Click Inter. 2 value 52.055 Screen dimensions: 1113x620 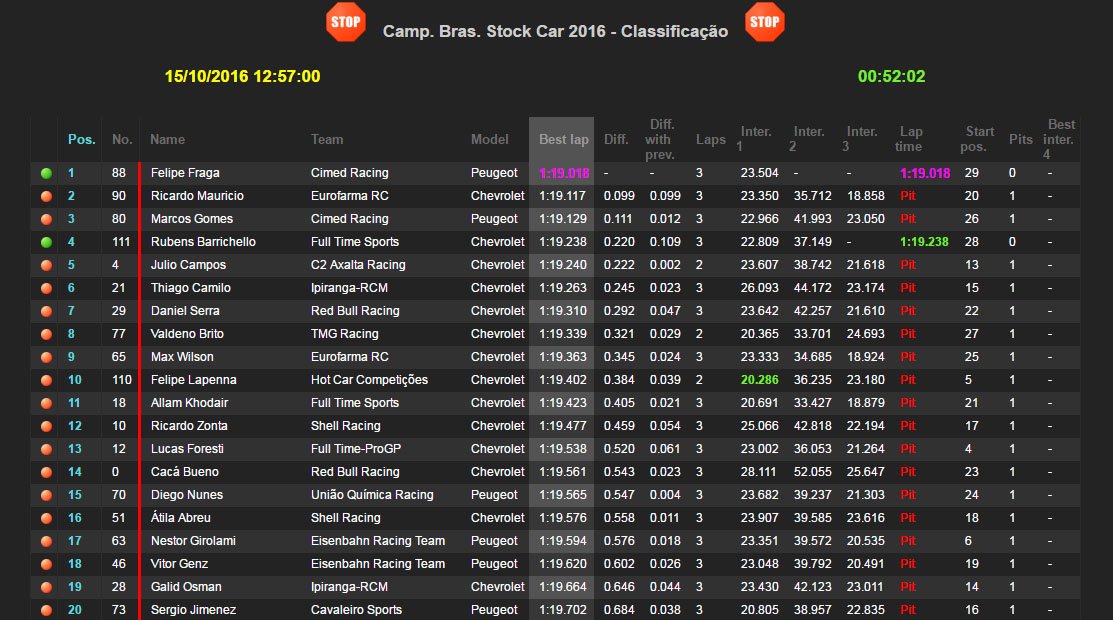[813, 472]
